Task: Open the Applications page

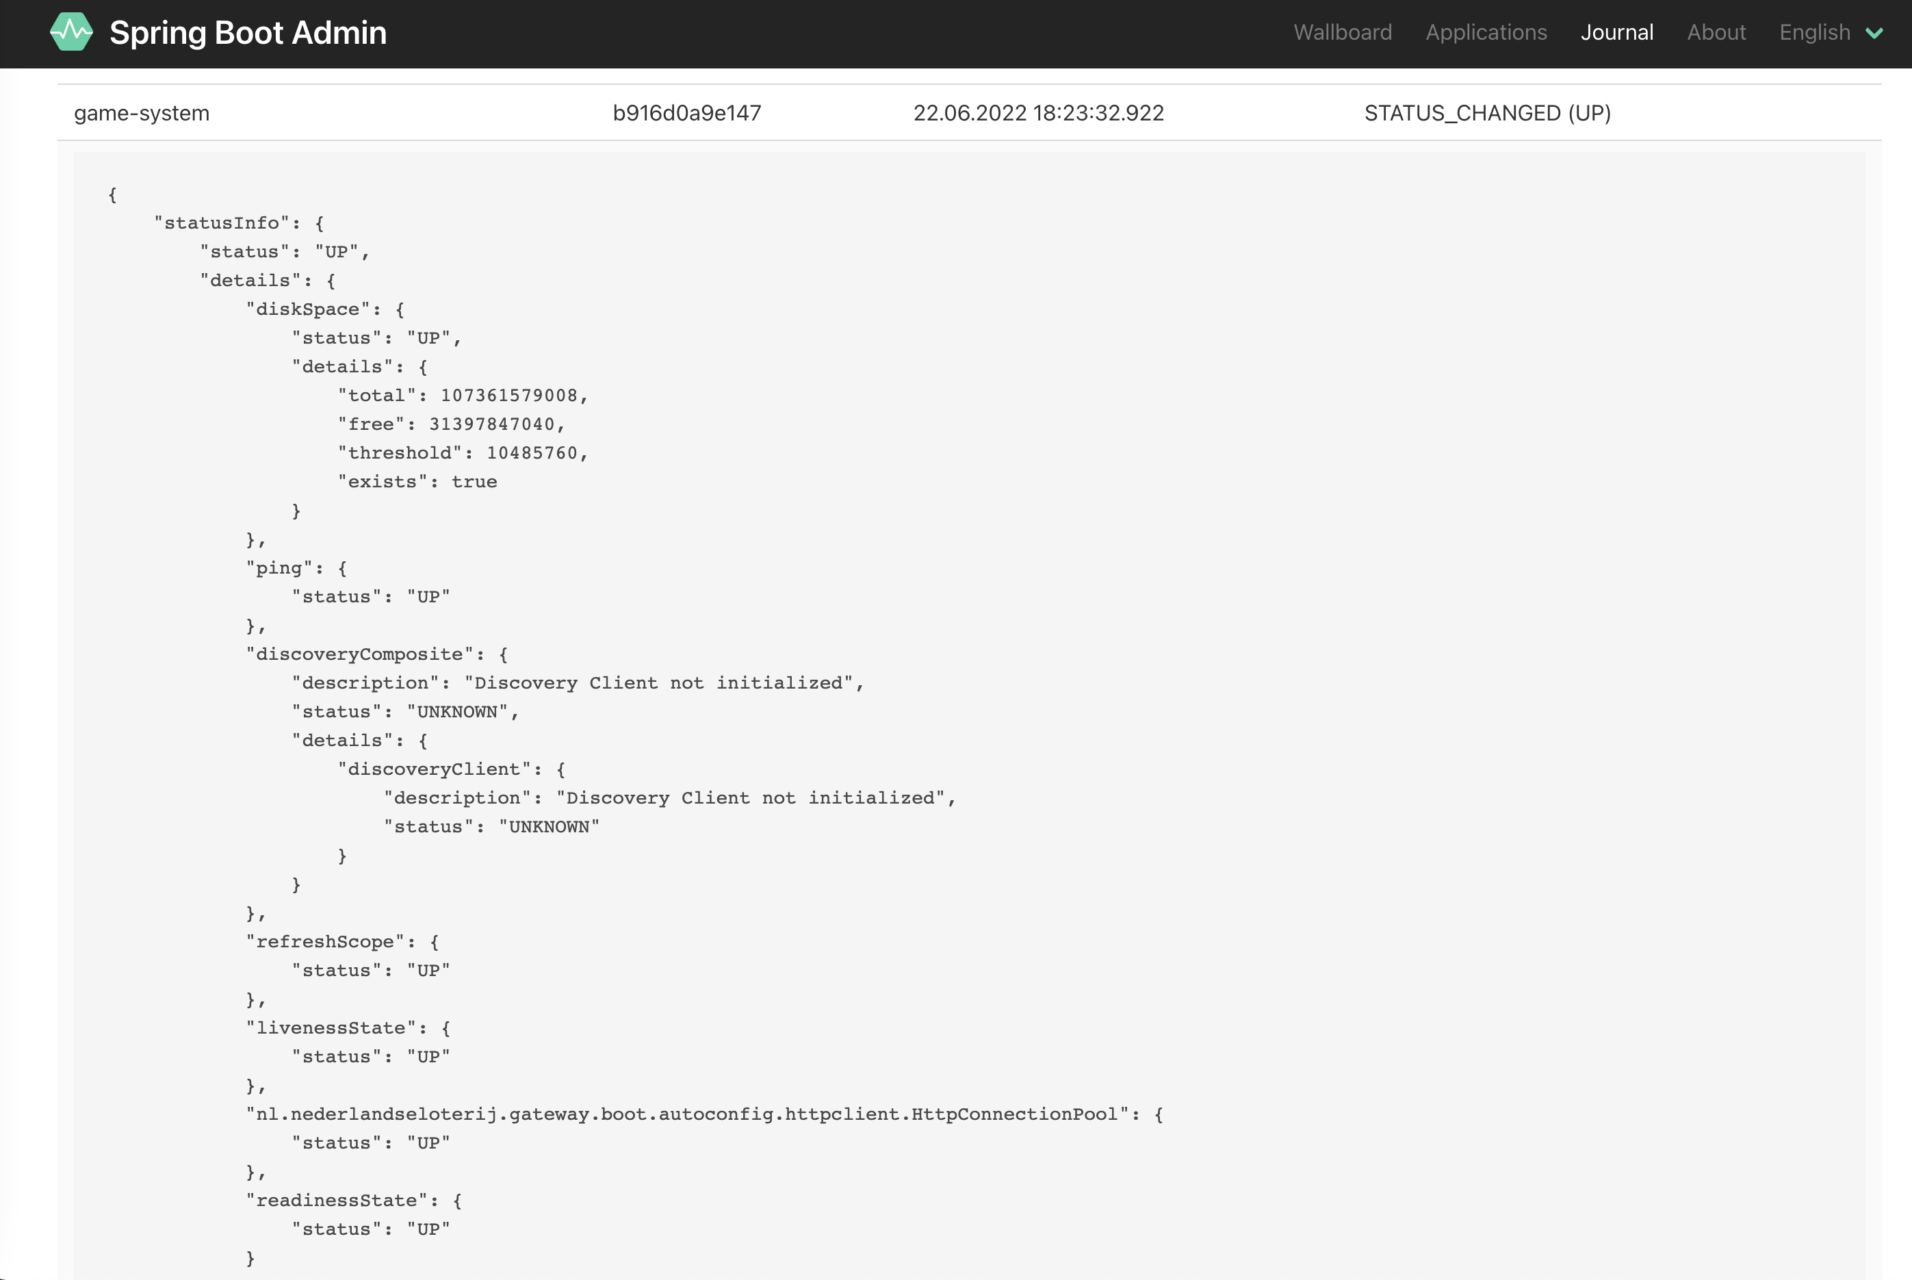Action: pyautogui.click(x=1486, y=32)
